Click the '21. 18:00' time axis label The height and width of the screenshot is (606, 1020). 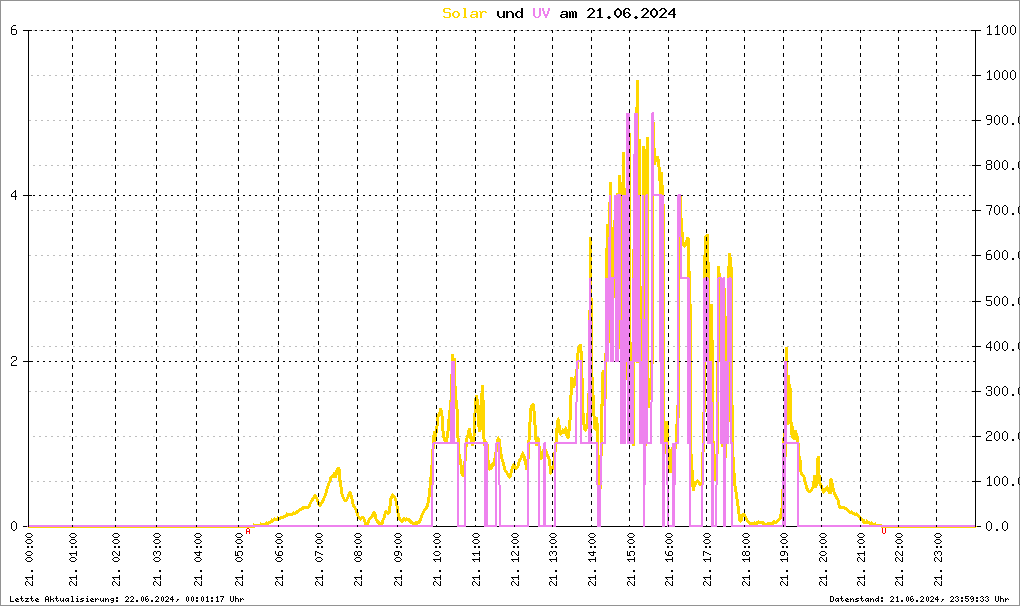pyautogui.click(x=745, y=559)
